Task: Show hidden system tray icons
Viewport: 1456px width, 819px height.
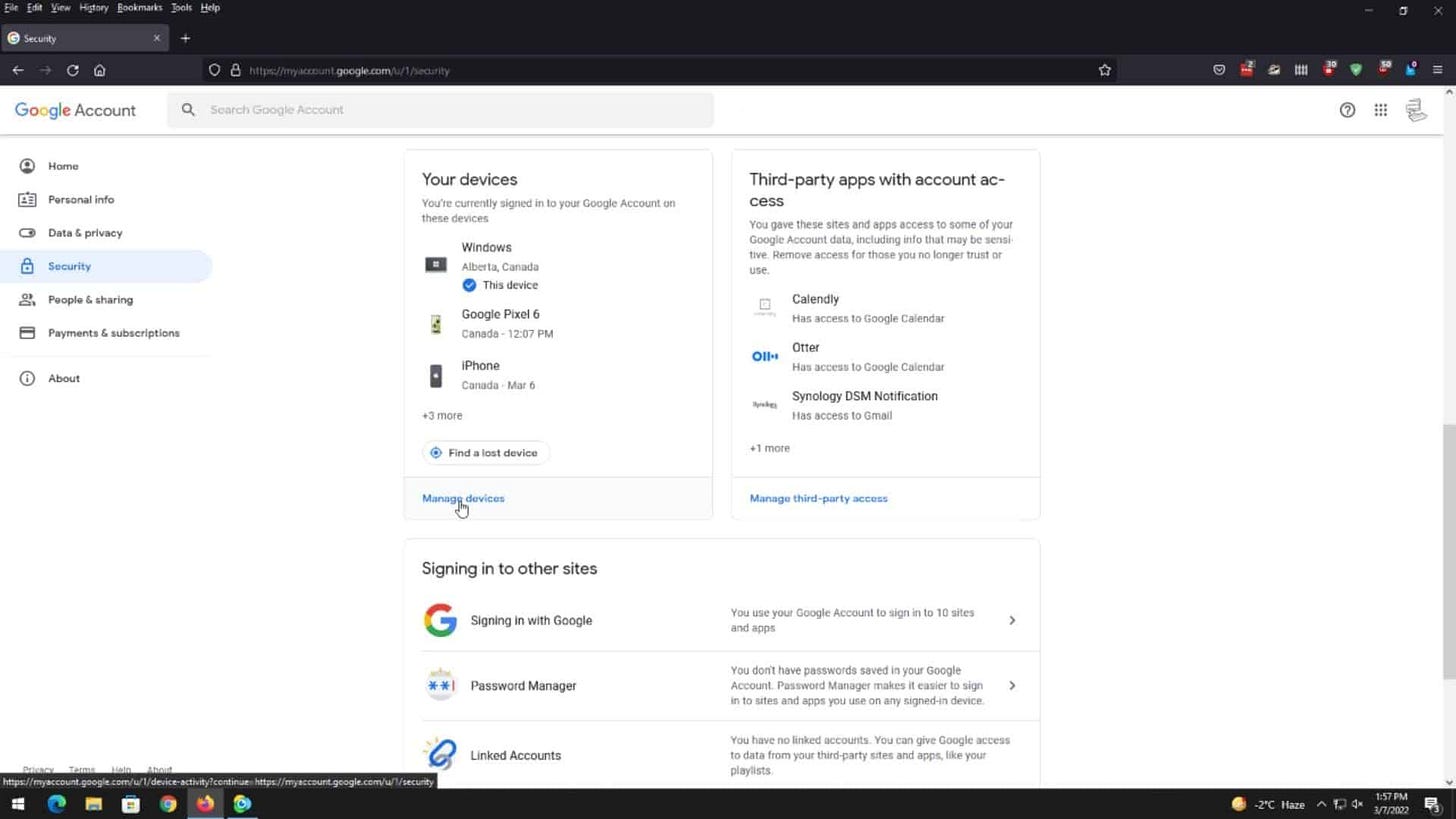Action: pyautogui.click(x=1321, y=804)
